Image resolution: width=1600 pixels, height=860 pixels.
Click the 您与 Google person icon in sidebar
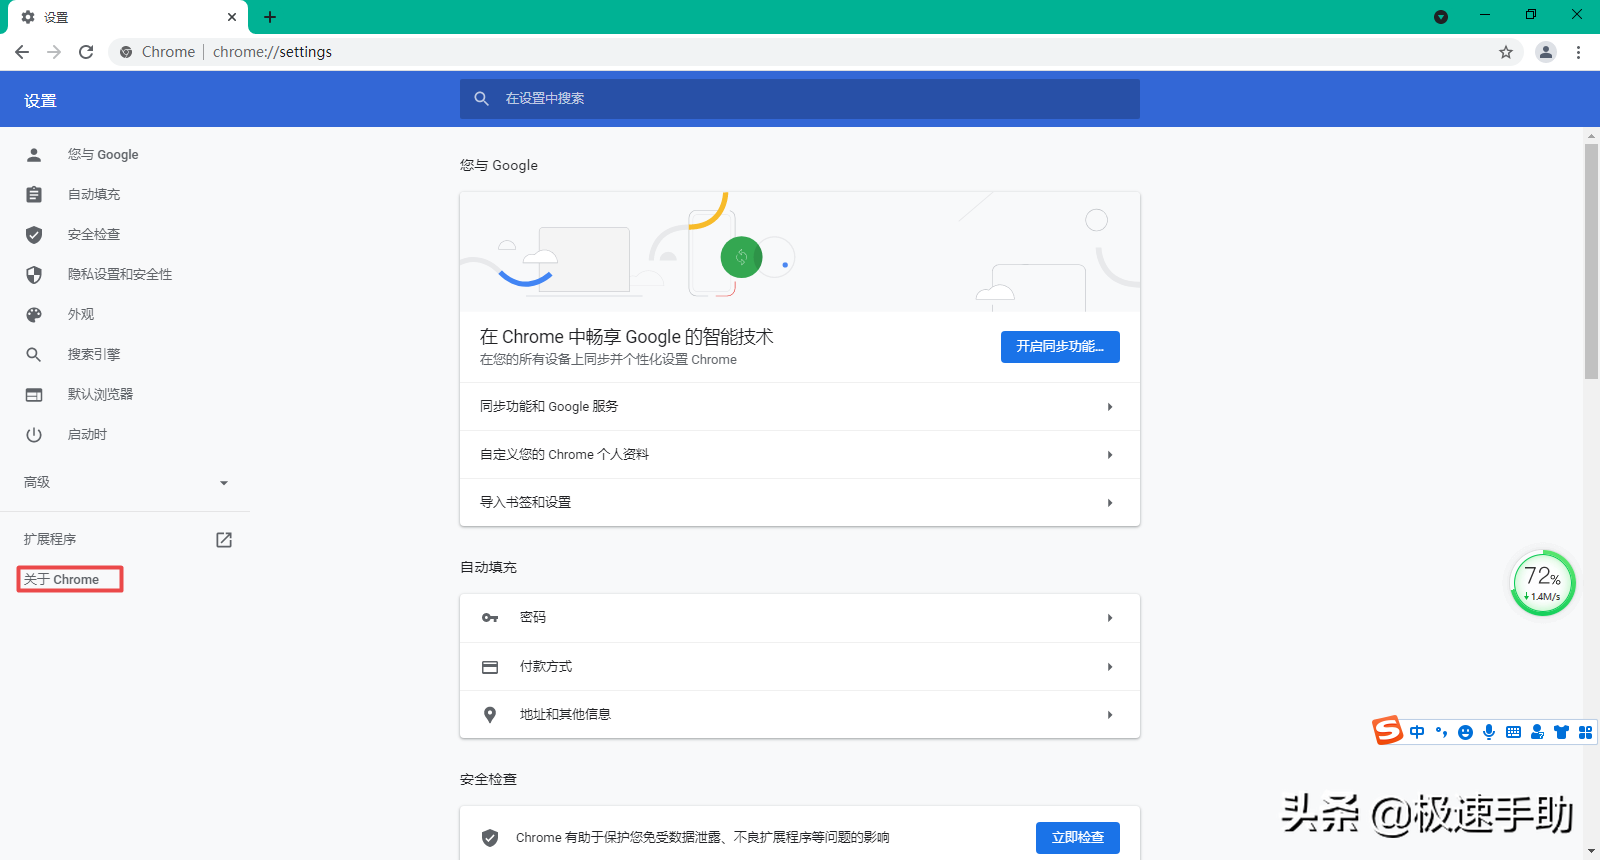click(x=34, y=155)
